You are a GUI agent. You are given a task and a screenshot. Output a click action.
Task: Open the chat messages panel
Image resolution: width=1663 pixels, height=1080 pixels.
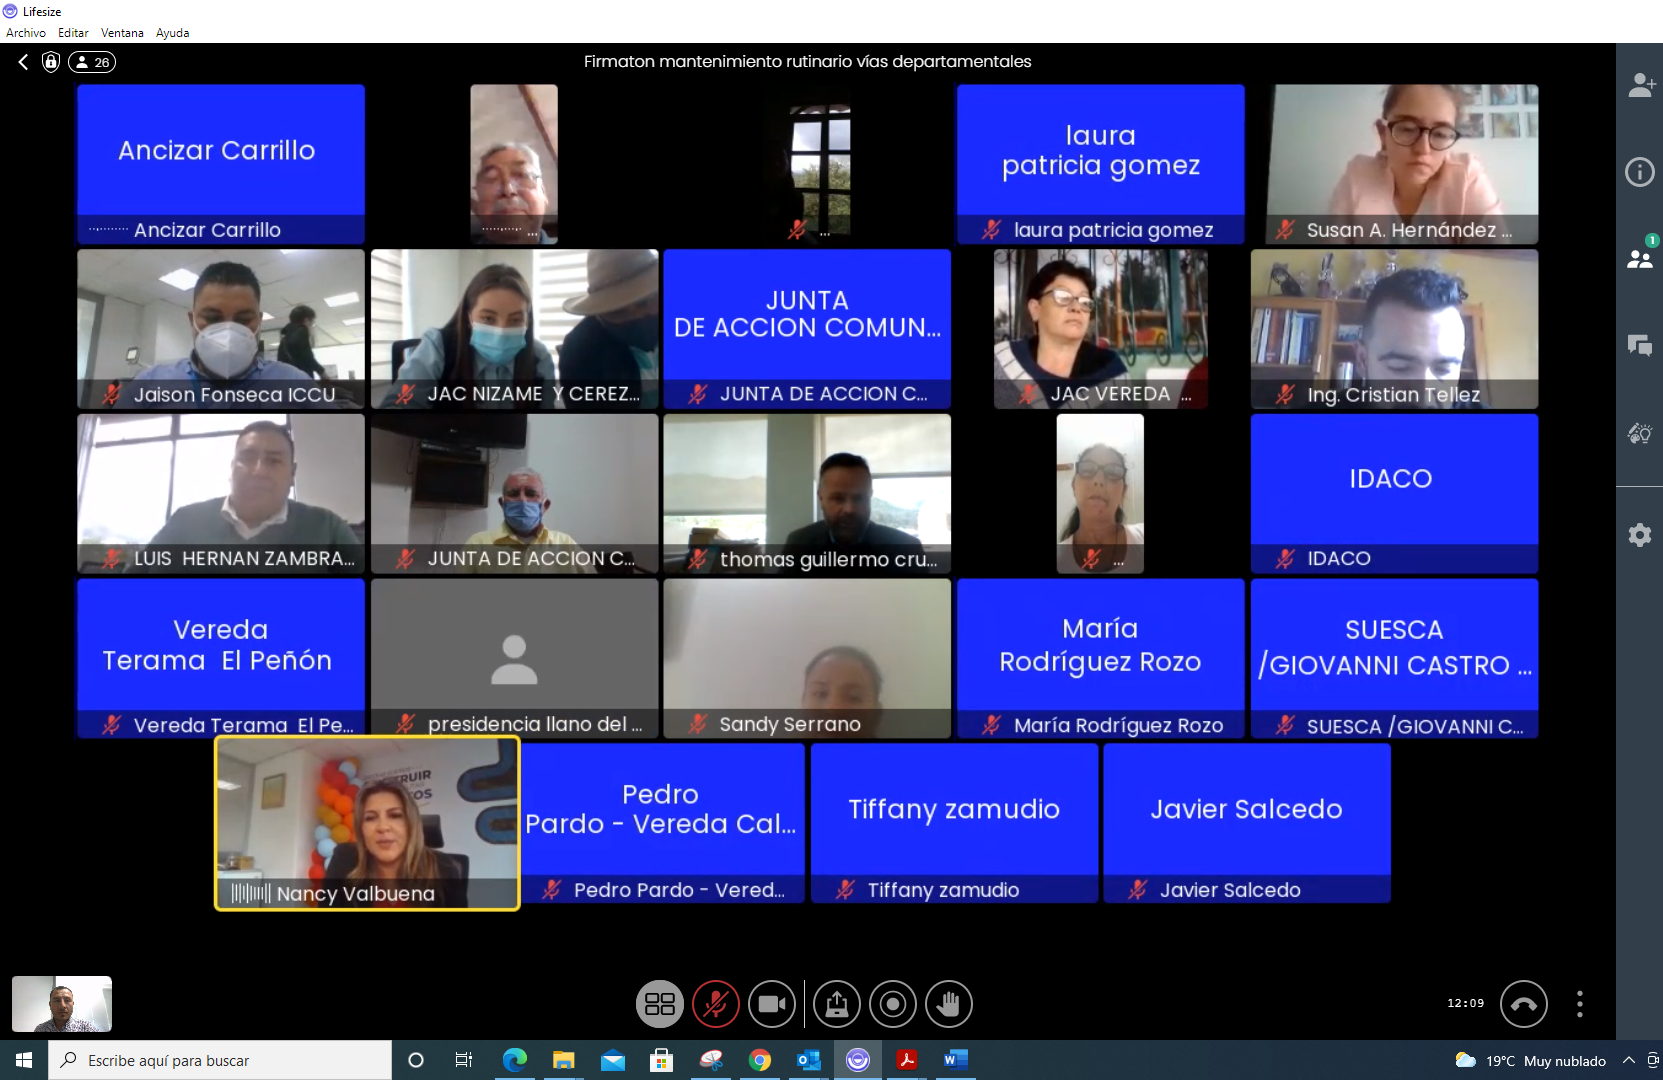(1640, 346)
